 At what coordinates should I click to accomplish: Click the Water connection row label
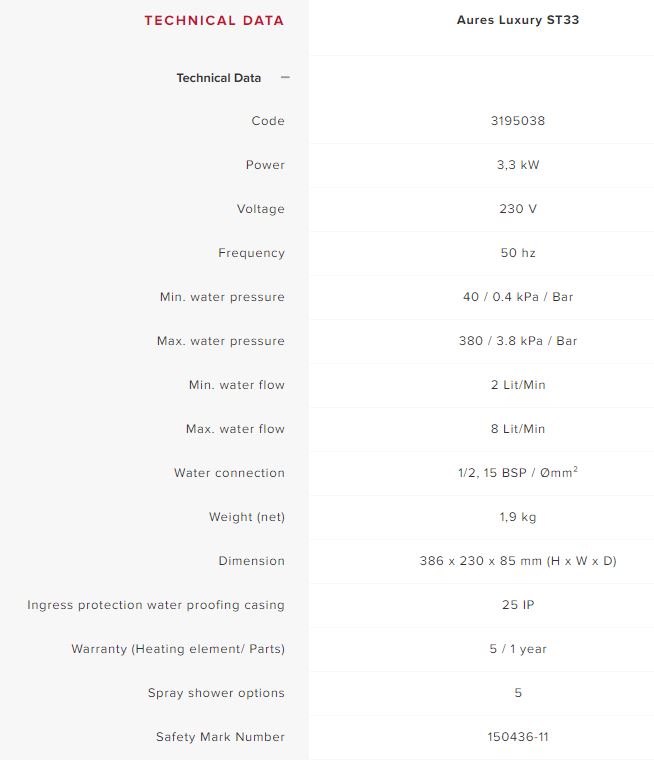[x=229, y=473]
